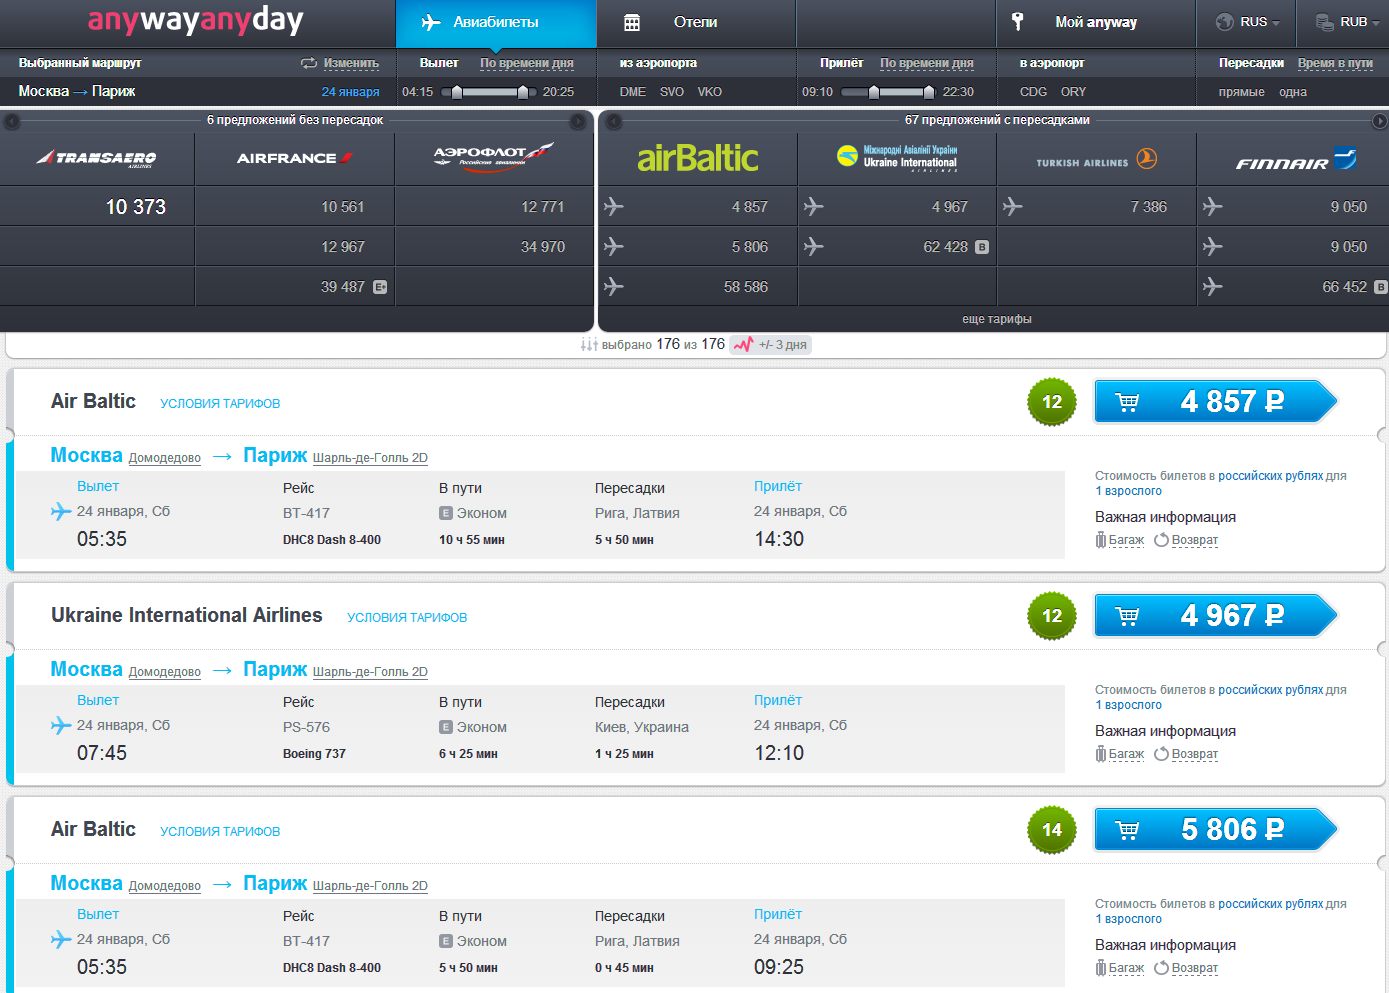The width and height of the screenshot is (1389, 993).
Task: Click the +/- 3 дня price graph icon
Action: 743,345
